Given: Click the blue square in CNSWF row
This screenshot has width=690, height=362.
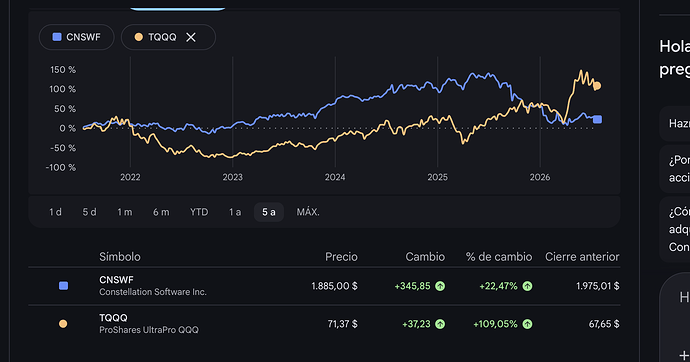Looking at the screenshot, I should (63, 286).
